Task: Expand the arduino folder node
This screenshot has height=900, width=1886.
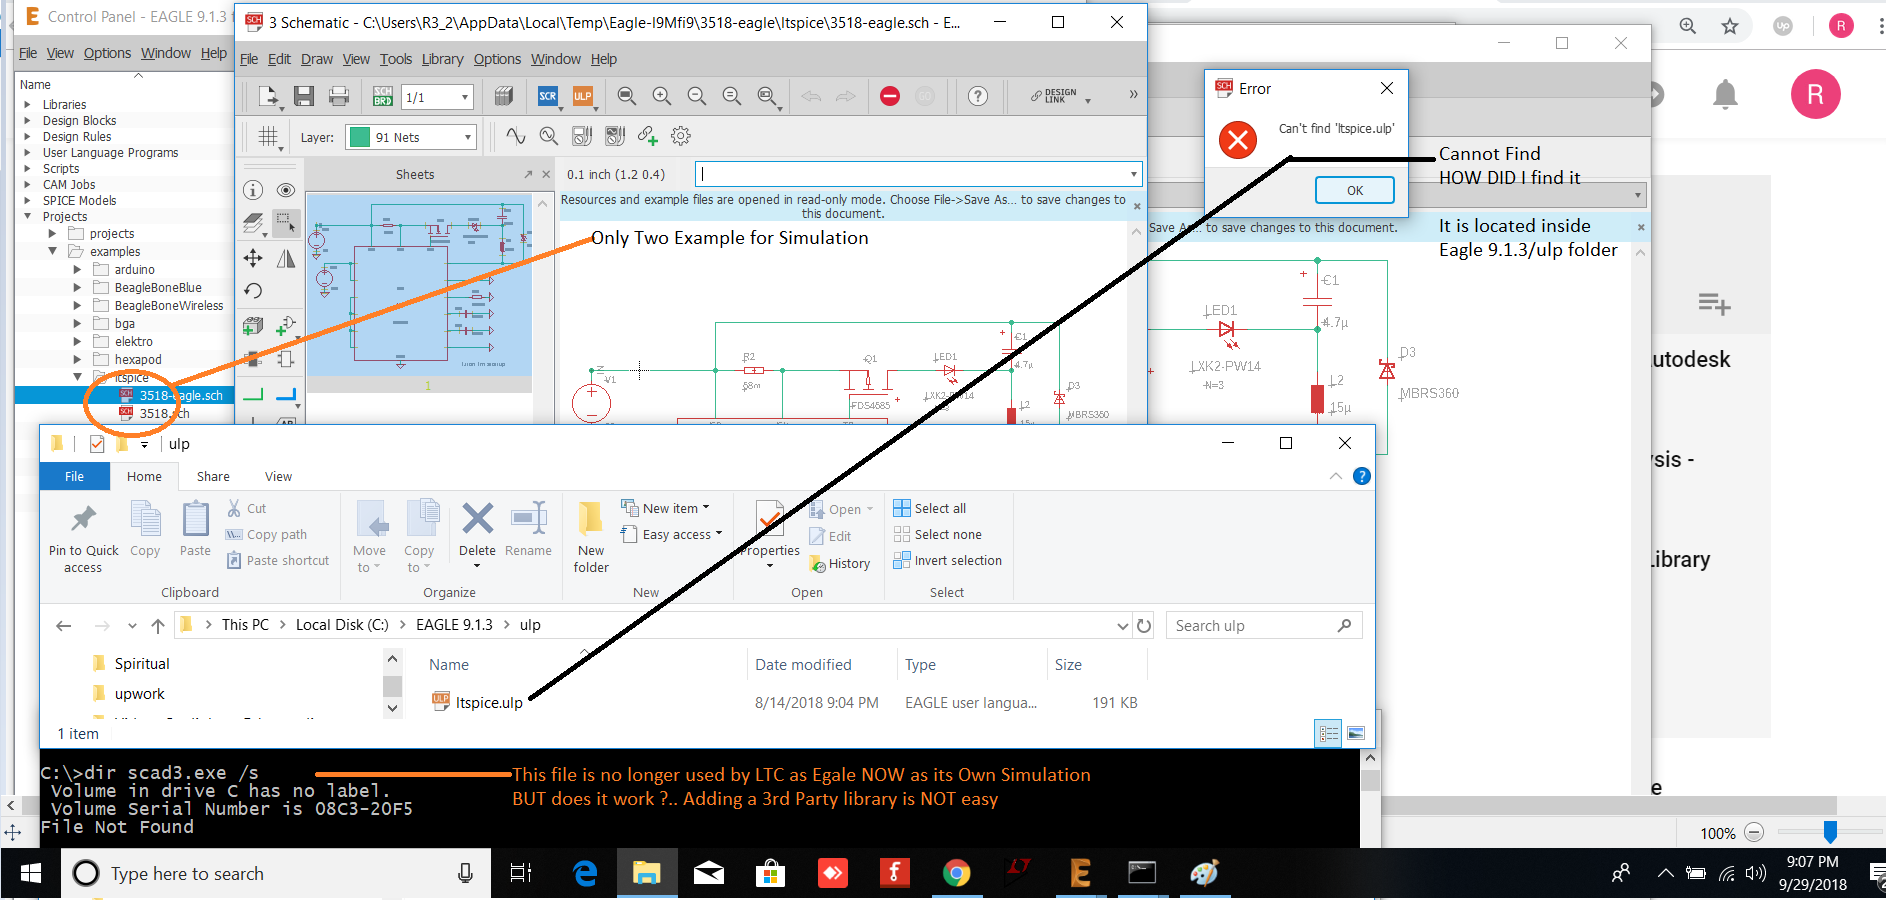Action: (x=77, y=269)
